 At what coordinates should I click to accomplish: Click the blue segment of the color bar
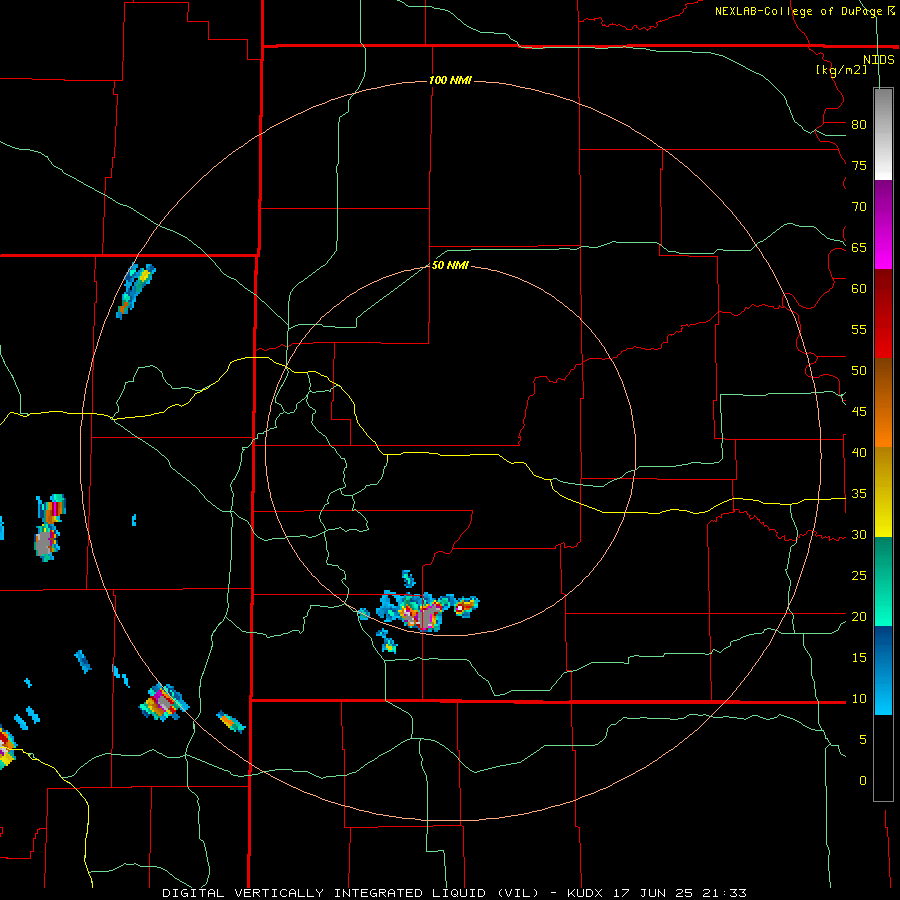point(883,670)
